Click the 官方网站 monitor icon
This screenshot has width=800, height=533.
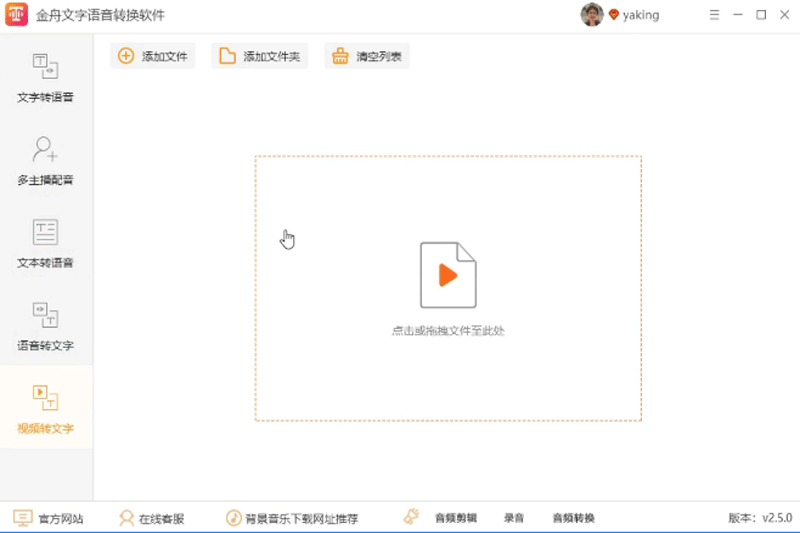pos(22,518)
